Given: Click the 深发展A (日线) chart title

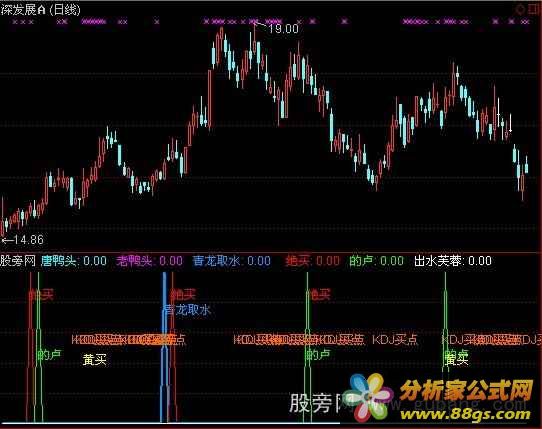Looking at the screenshot, I should click(40, 9).
